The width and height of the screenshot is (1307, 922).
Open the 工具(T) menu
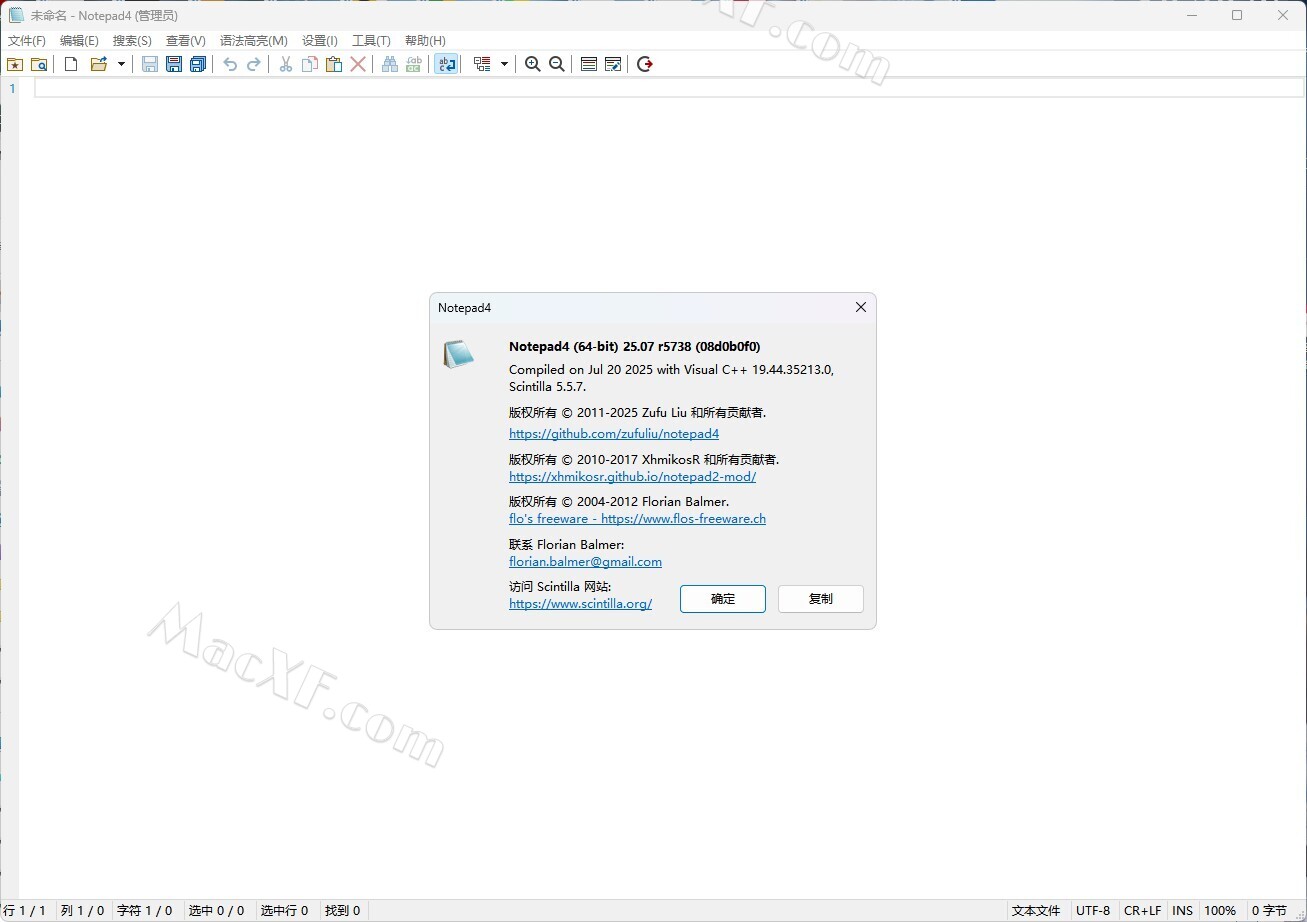[371, 41]
